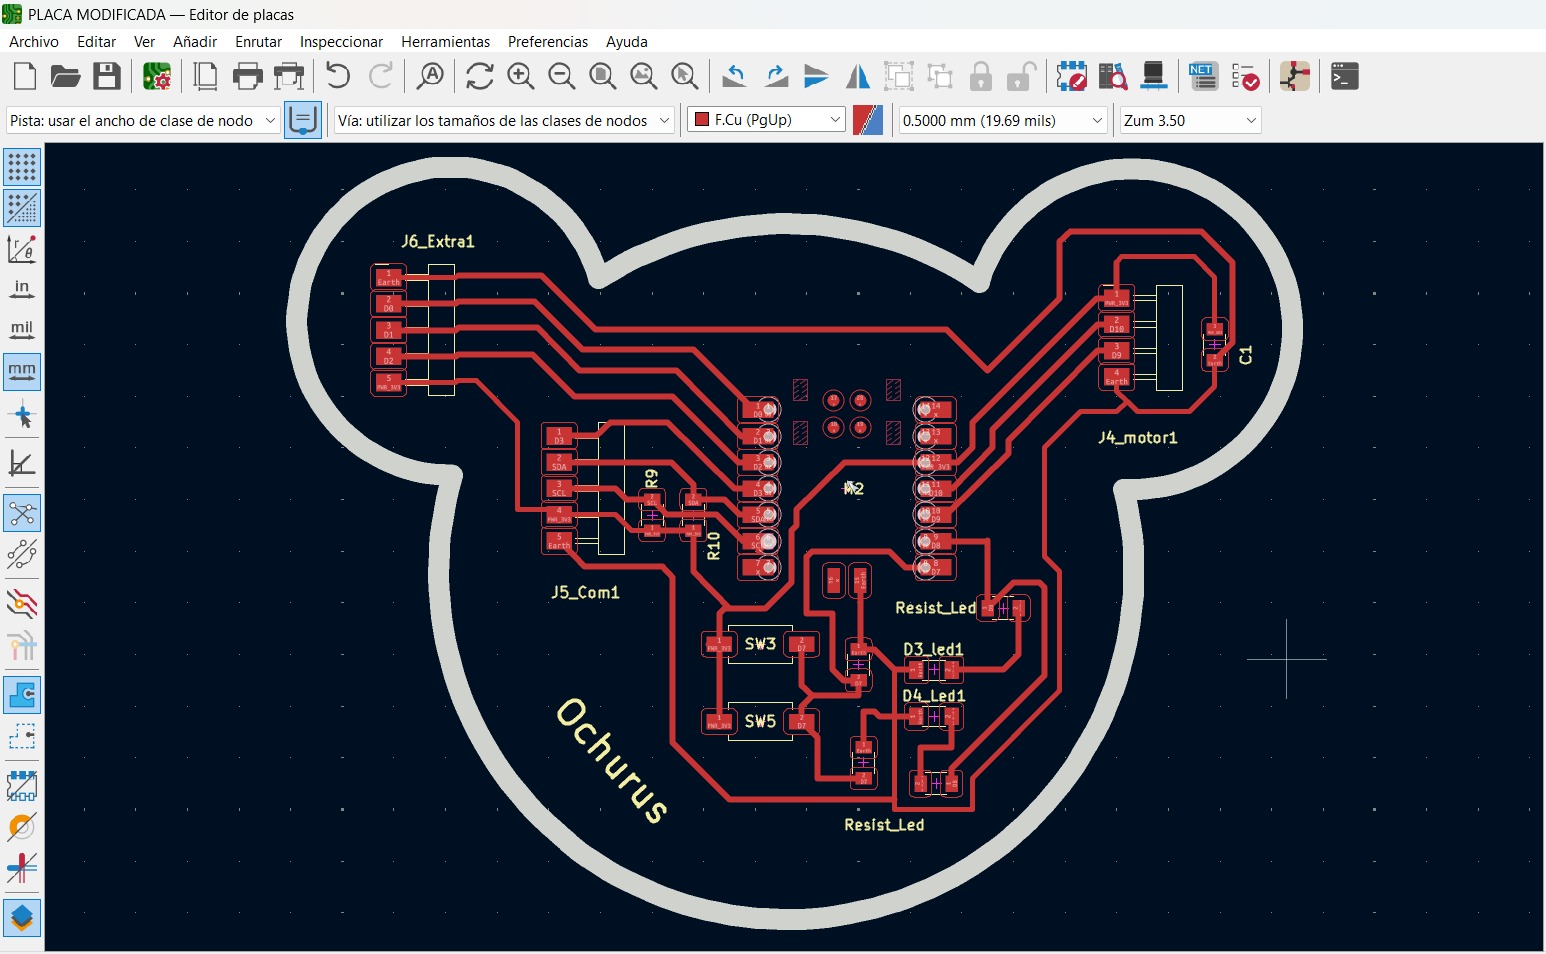
Task: Open the 3D viewer
Action: click(x=1155, y=76)
